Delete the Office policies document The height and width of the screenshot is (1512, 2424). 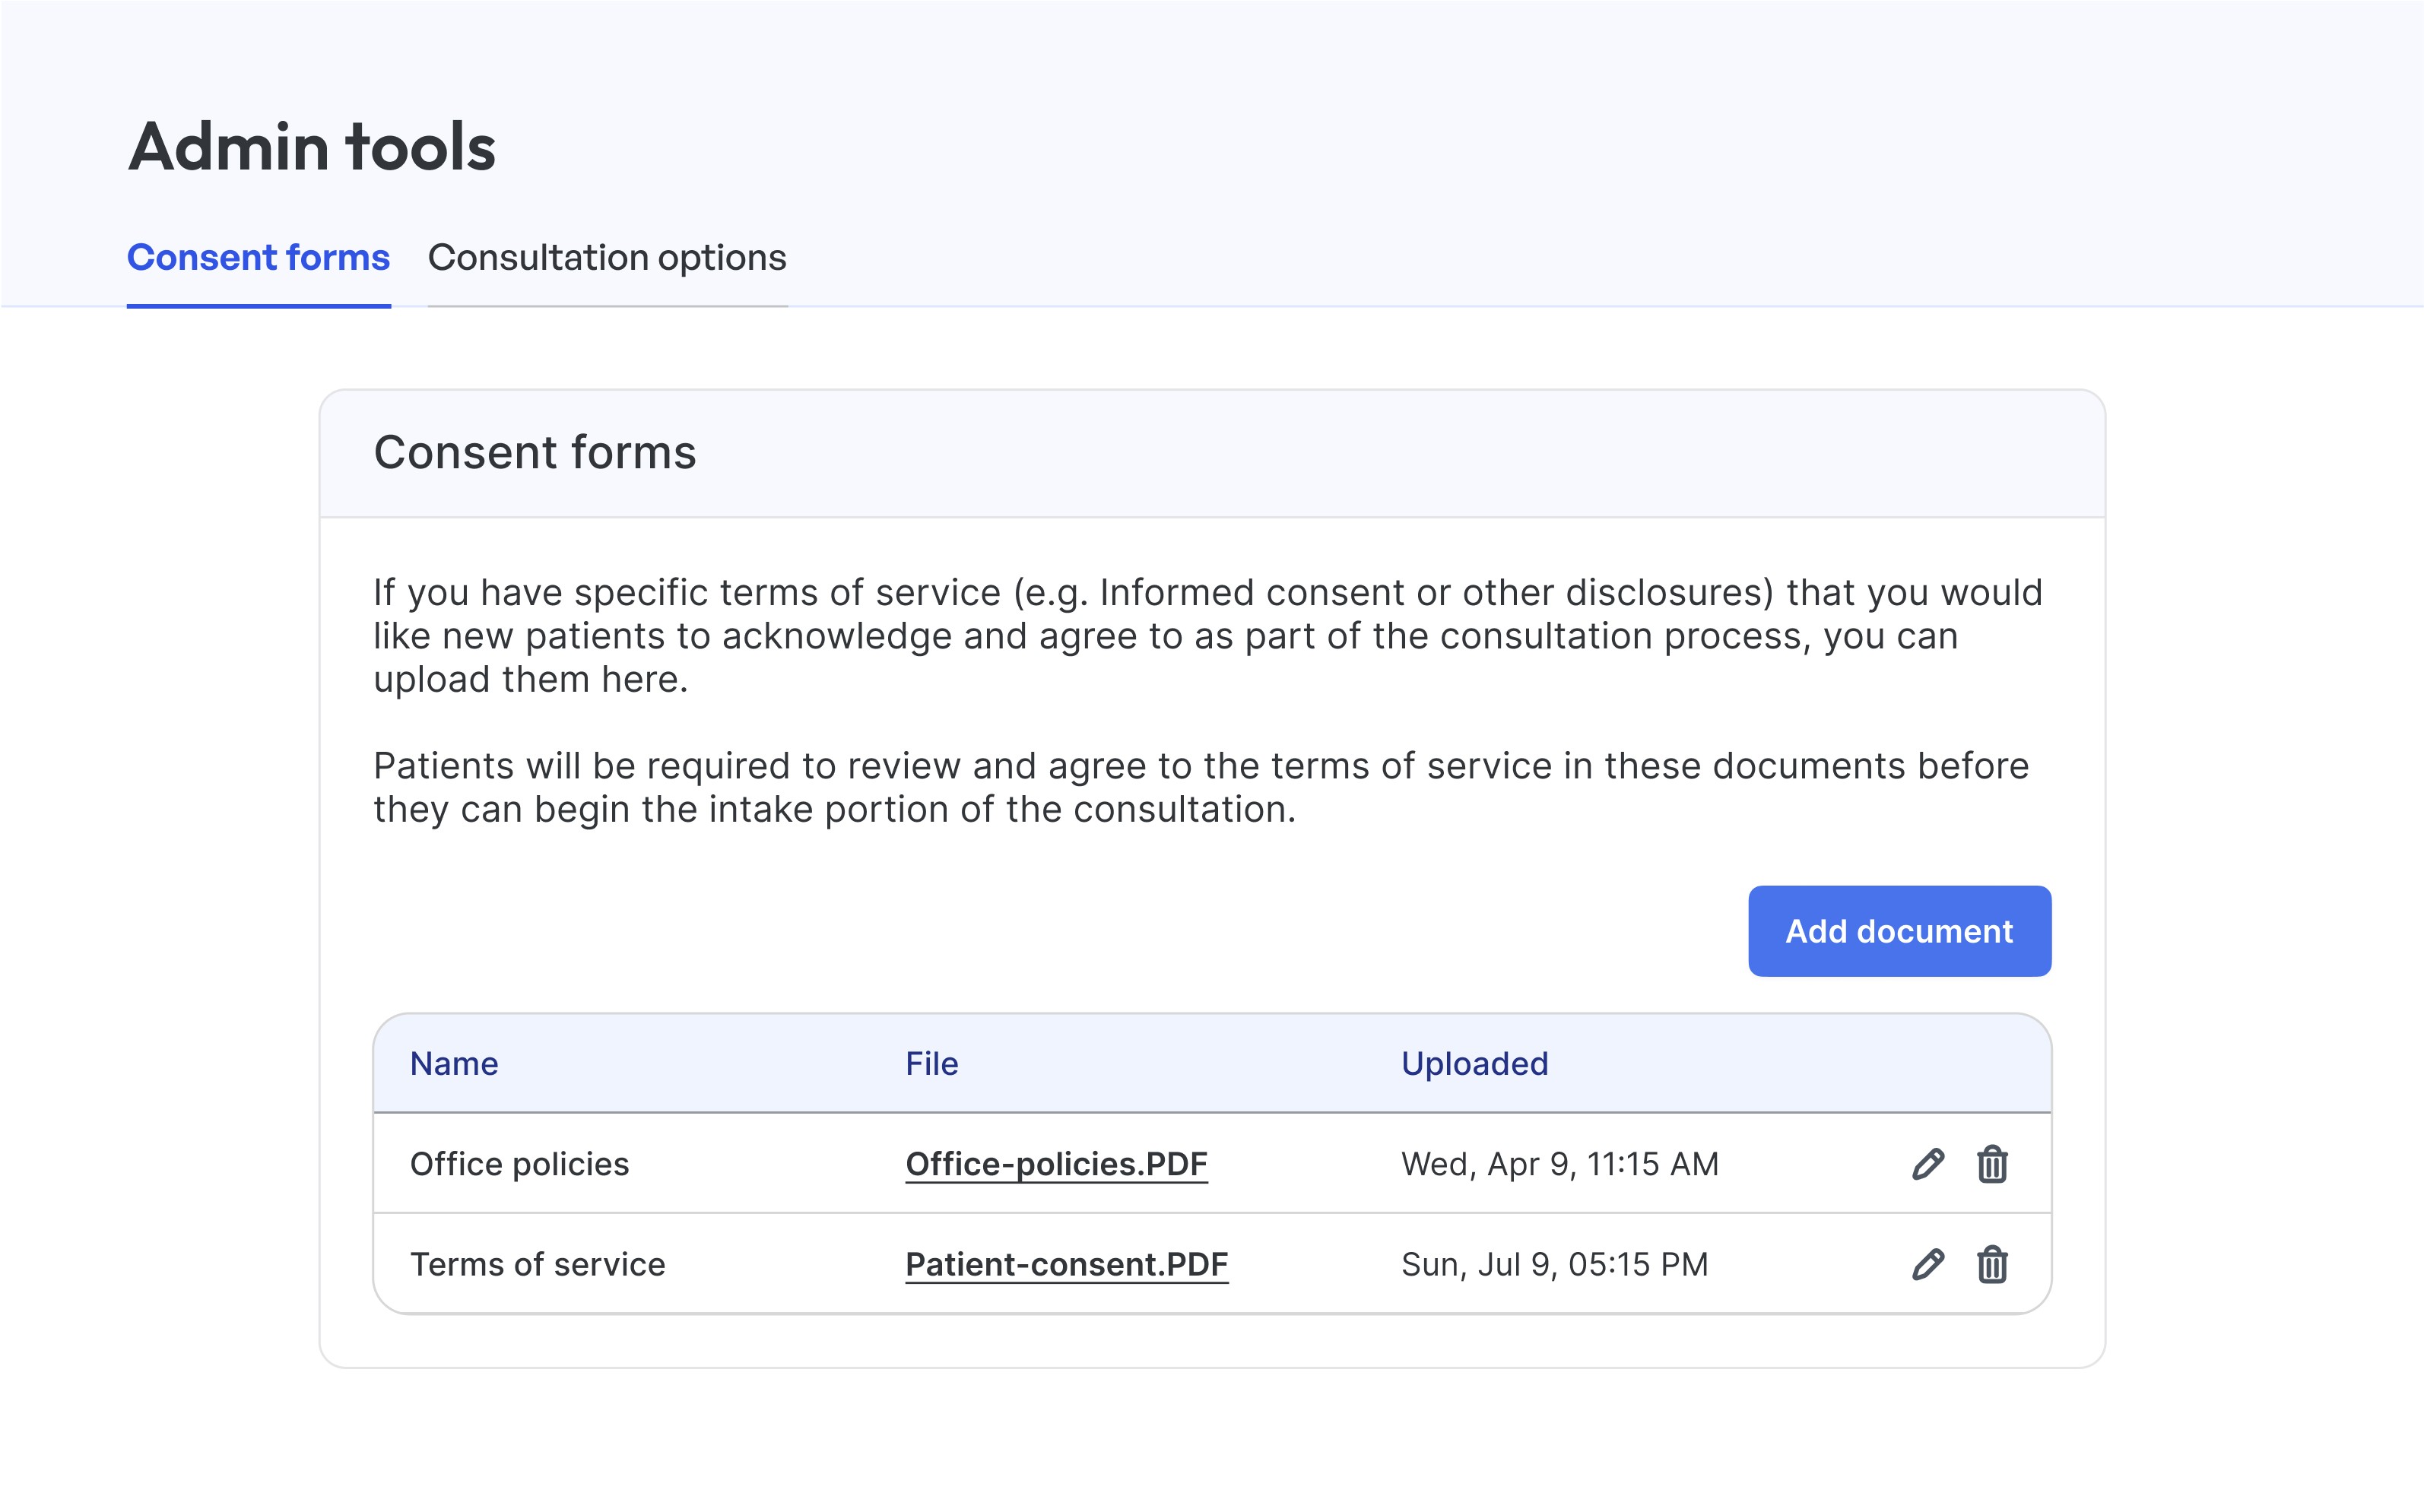pos(1991,1164)
